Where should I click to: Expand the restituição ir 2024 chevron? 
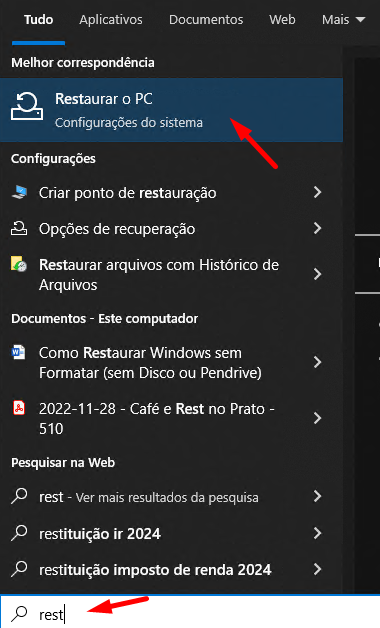point(318,533)
